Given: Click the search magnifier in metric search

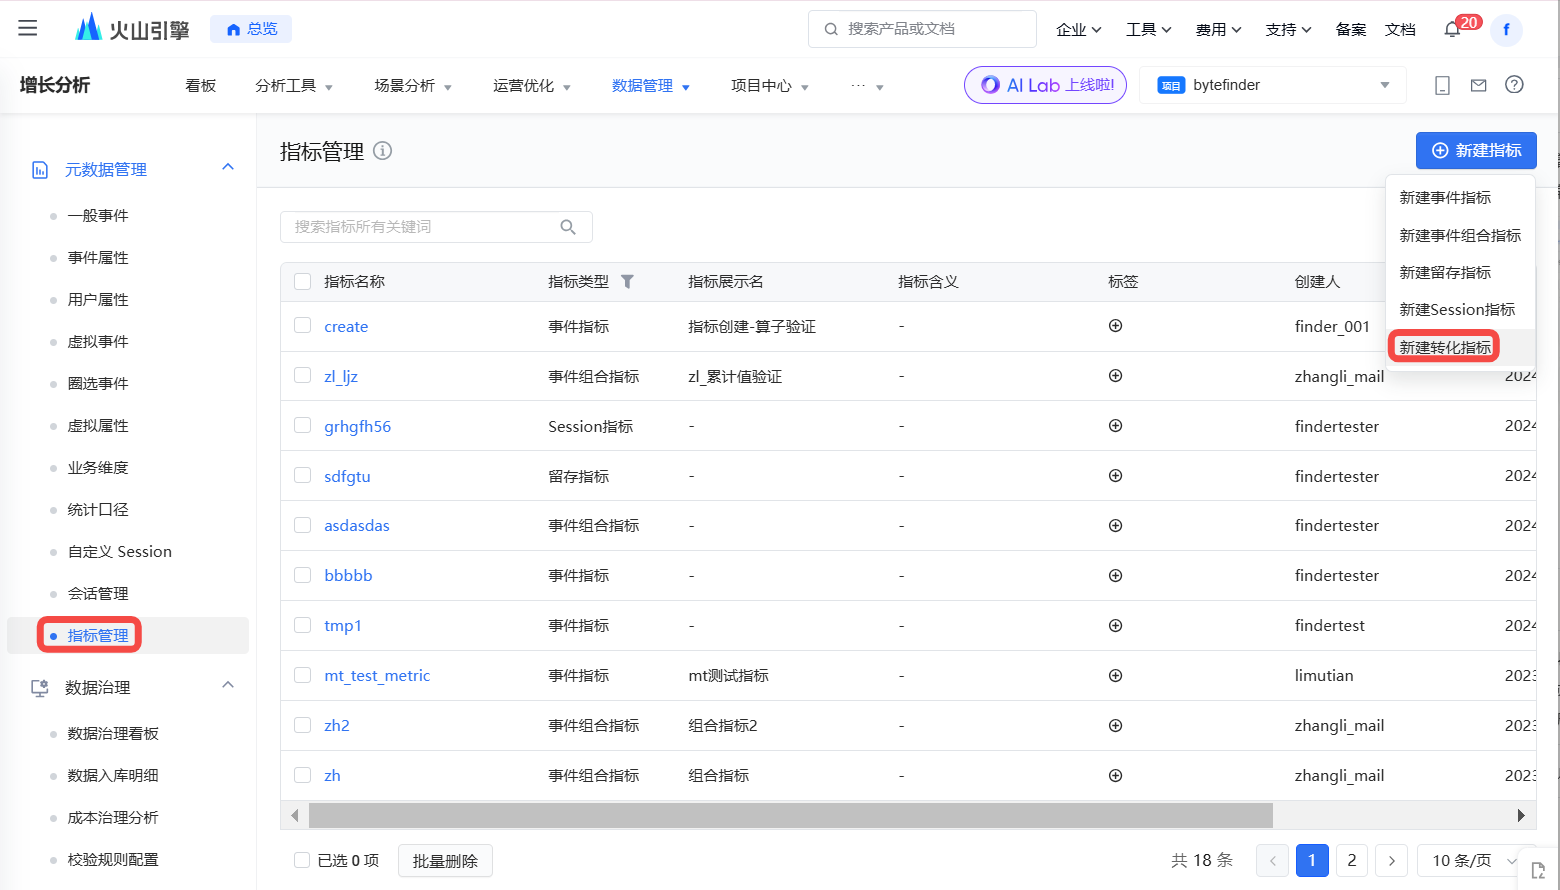Looking at the screenshot, I should pyautogui.click(x=568, y=227).
